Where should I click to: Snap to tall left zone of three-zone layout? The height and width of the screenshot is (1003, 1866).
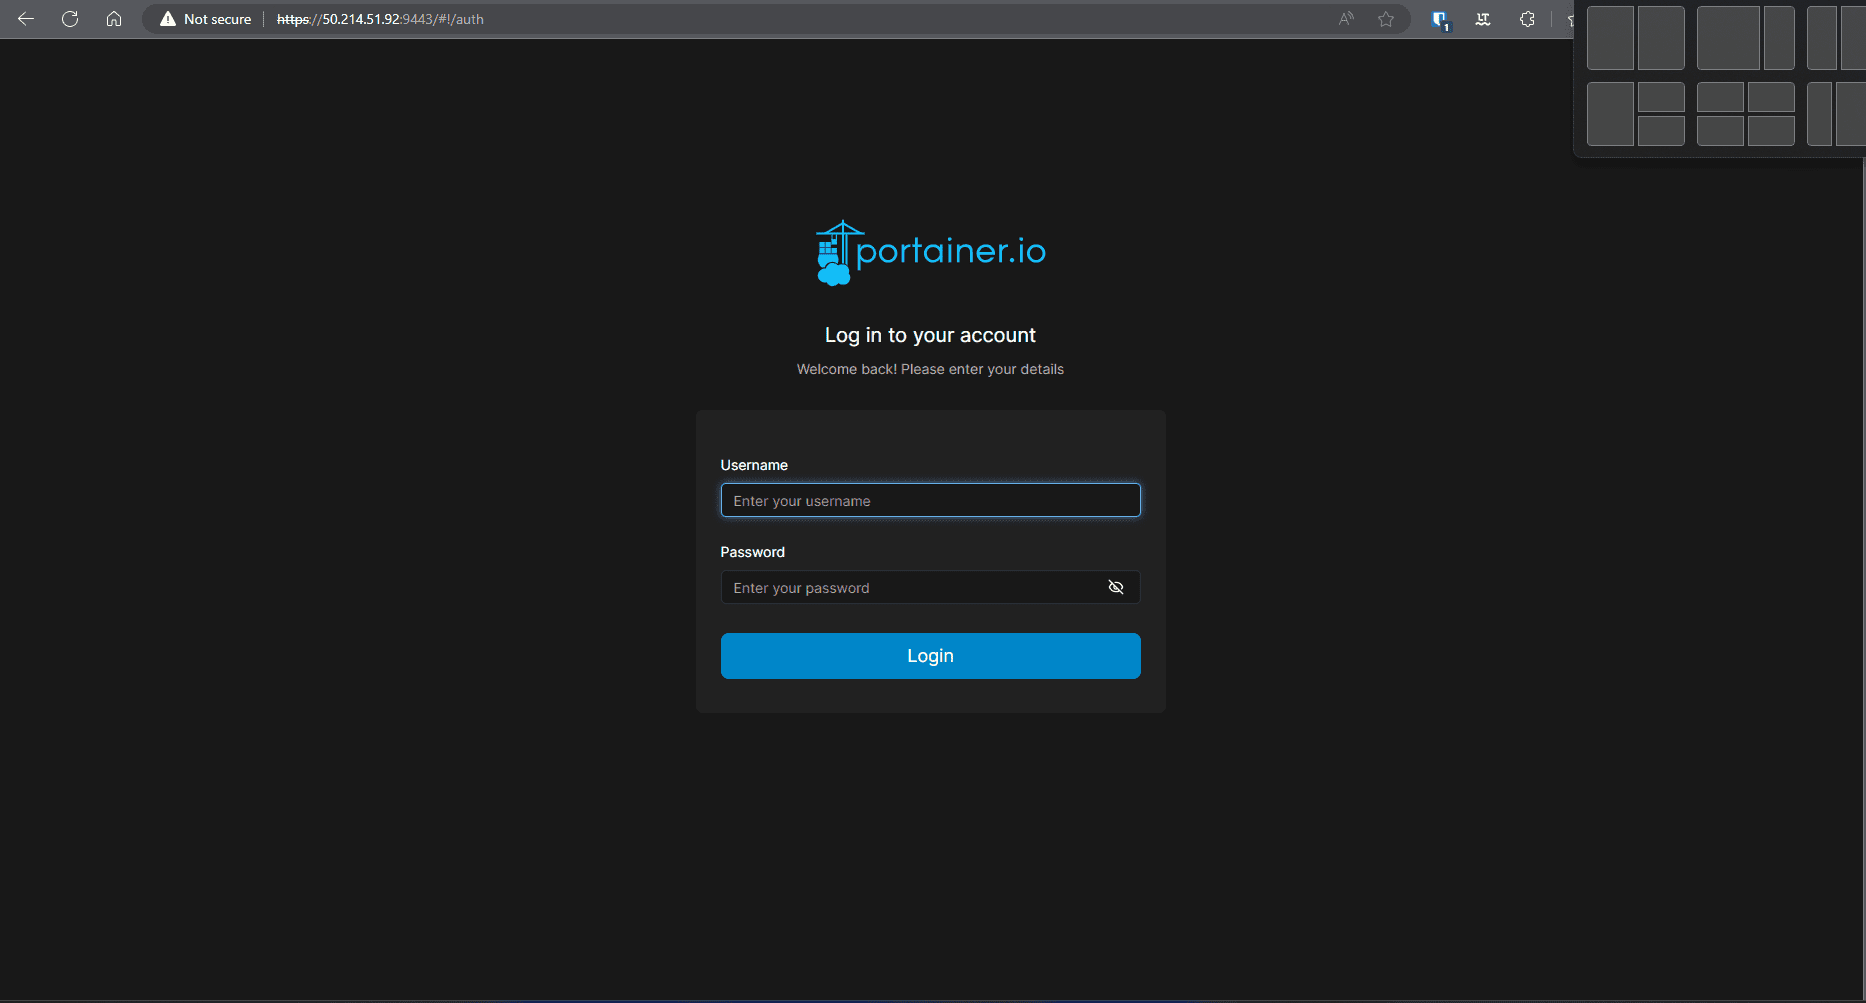point(1610,114)
